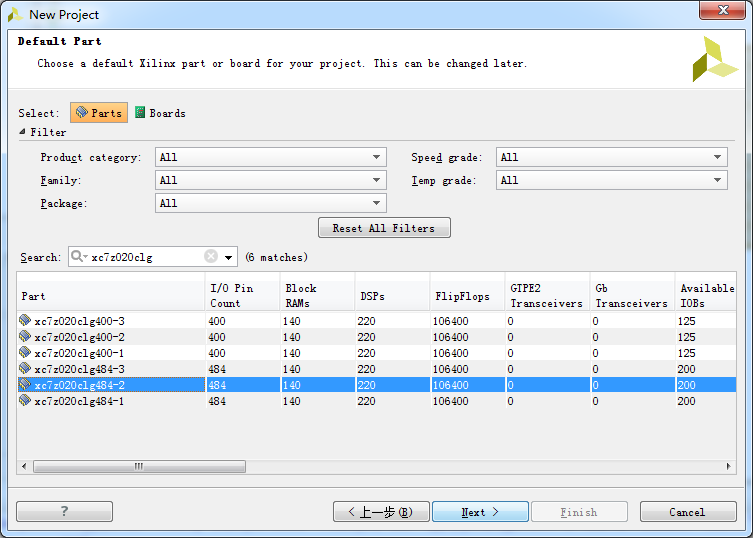This screenshot has width=753, height=538.
Task: Close the New Project window
Action: tap(722, 10)
